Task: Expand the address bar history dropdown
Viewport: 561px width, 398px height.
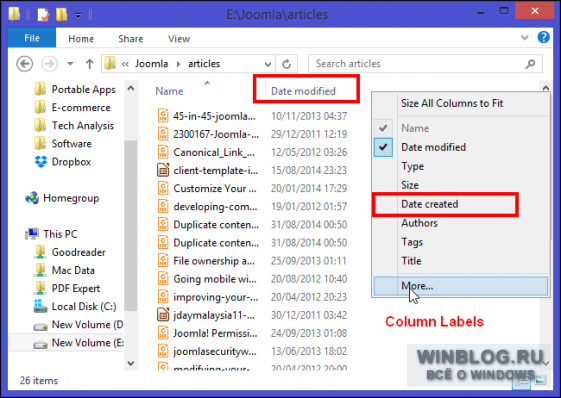Action: pos(268,64)
